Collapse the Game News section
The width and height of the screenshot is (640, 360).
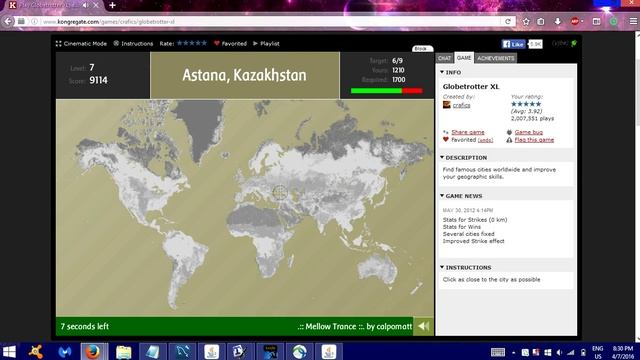(x=461, y=196)
